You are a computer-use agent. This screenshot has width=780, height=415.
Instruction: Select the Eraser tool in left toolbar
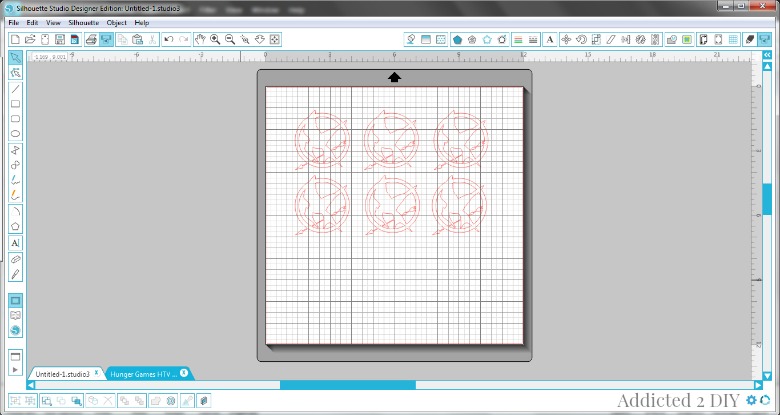click(x=15, y=259)
